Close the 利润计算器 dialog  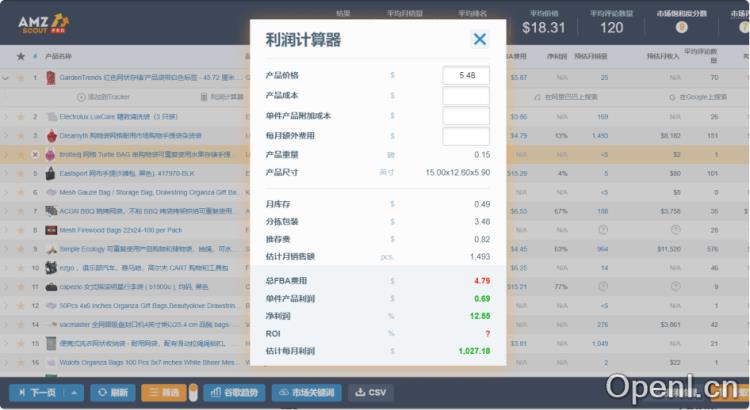pos(480,39)
